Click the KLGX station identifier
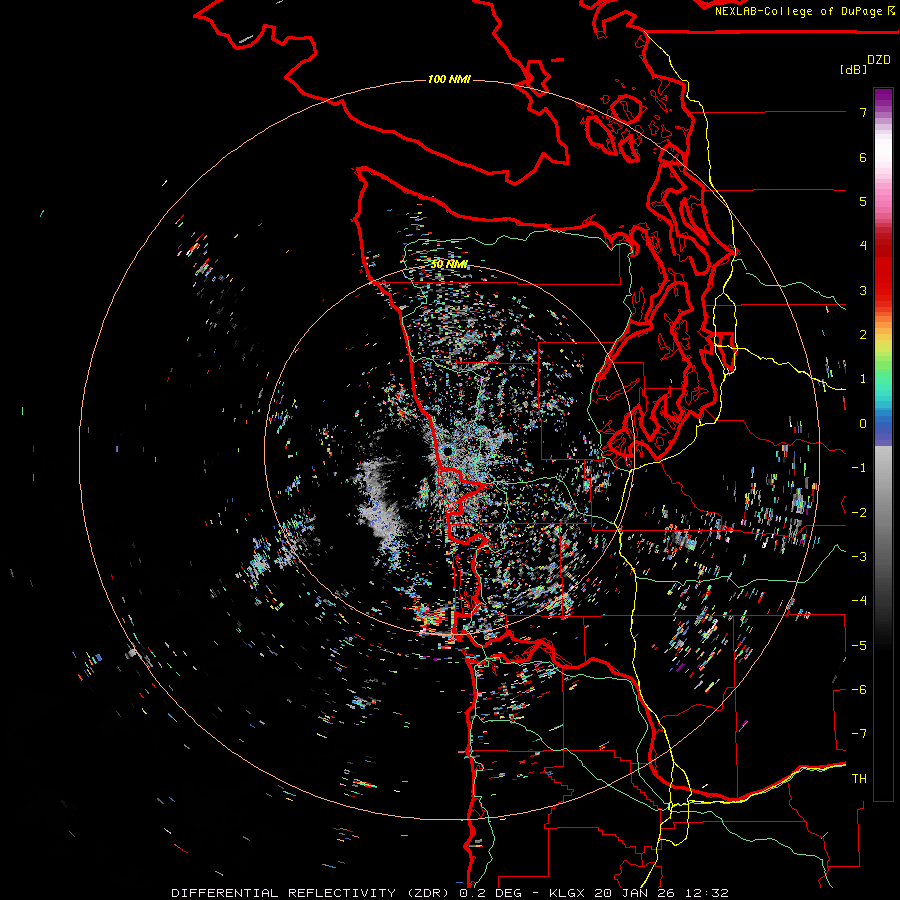The height and width of the screenshot is (900, 900). [x=568, y=893]
